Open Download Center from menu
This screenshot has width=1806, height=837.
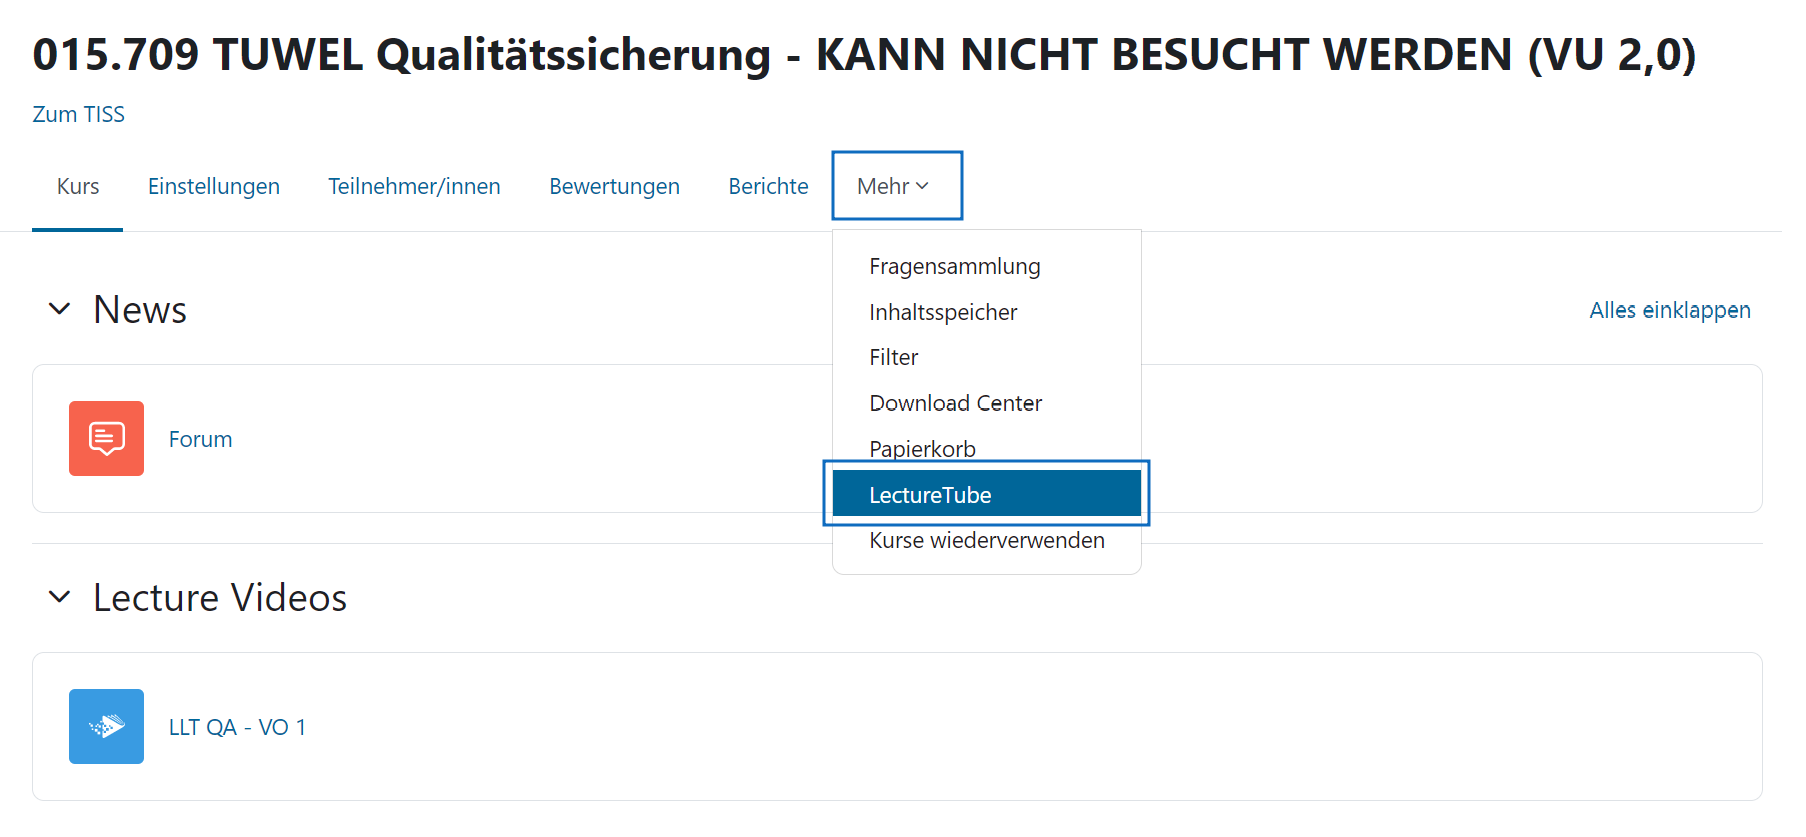pos(955,403)
